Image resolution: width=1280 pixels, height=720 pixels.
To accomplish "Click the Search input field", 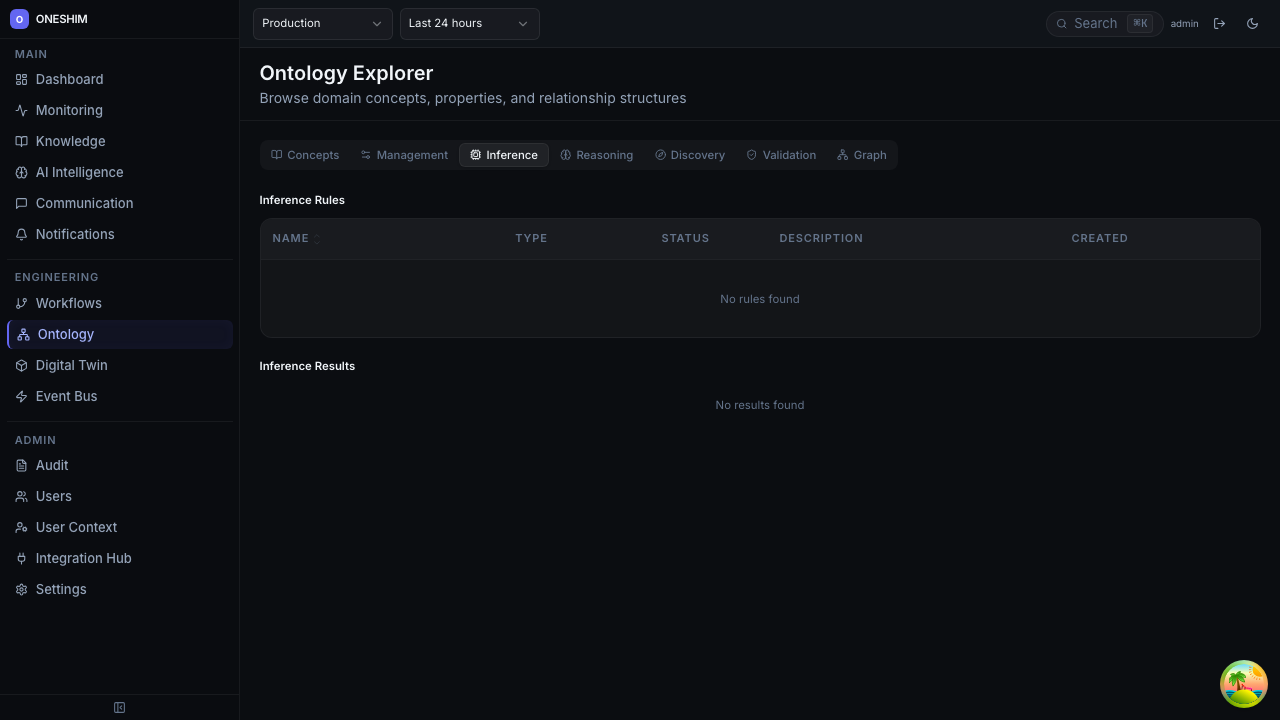I will [1095, 23].
